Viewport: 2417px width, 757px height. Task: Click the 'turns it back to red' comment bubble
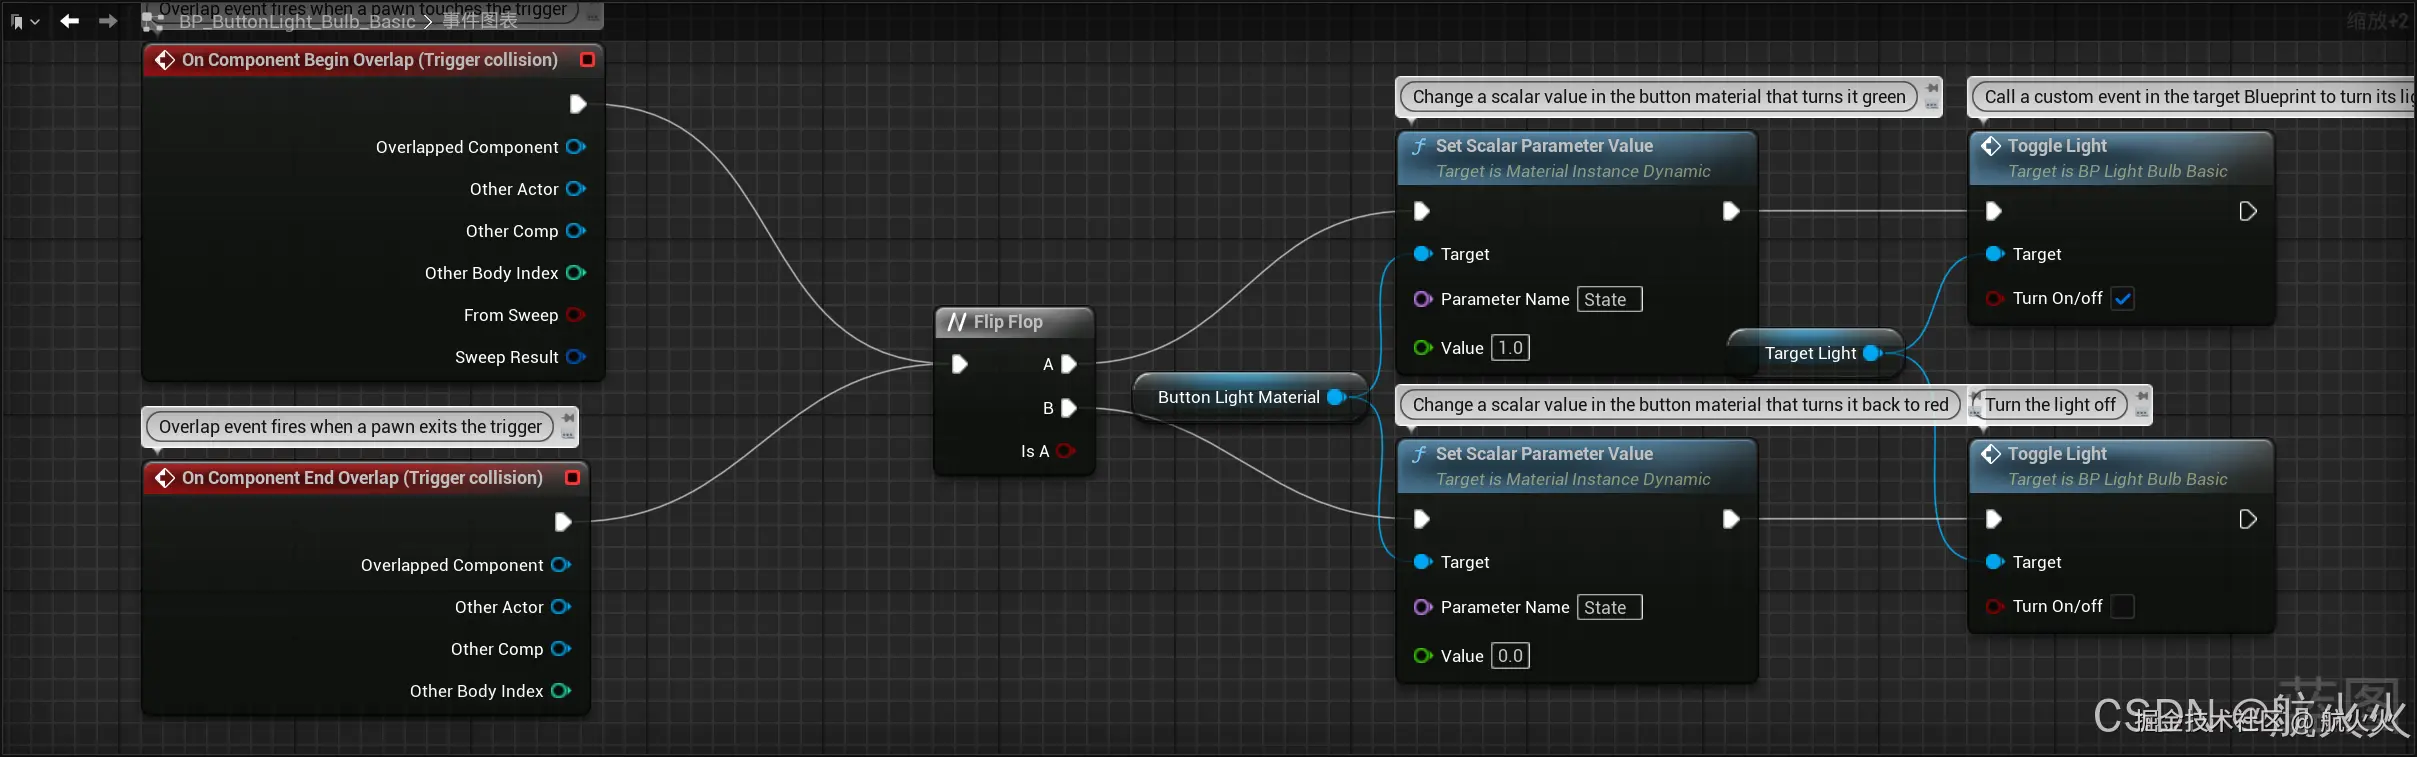pyautogui.click(x=1680, y=405)
